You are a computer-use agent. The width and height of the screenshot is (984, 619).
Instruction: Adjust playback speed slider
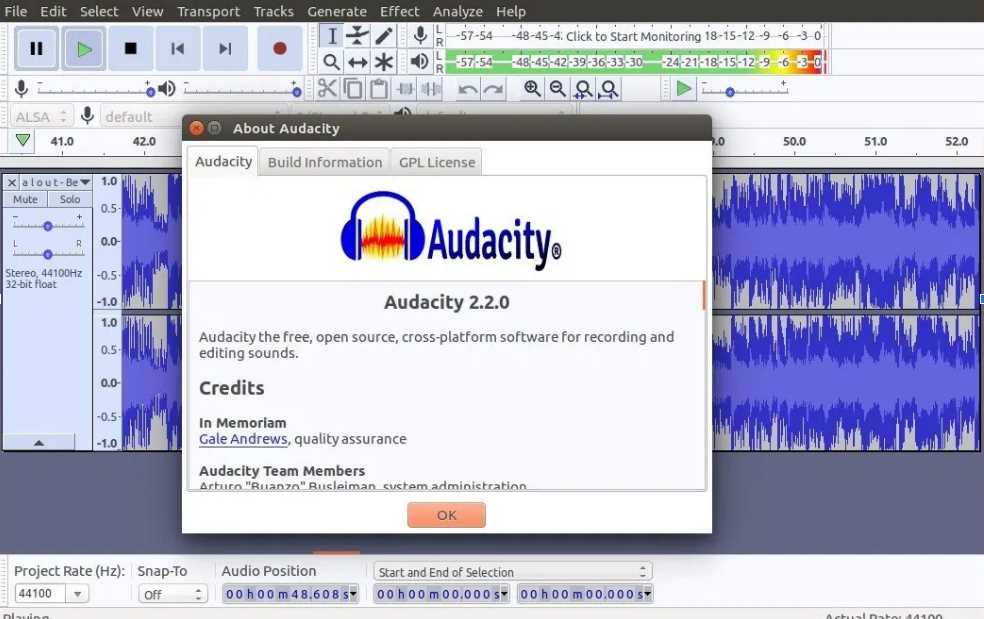[744, 91]
